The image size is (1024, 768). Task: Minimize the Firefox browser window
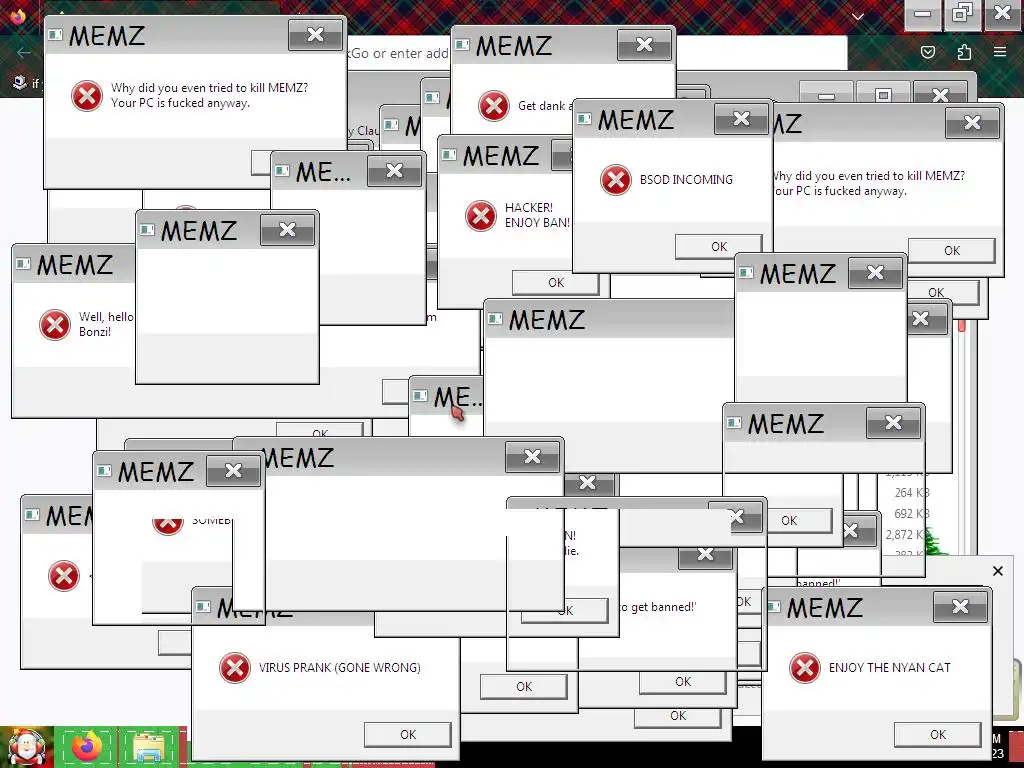click(922, 13)
